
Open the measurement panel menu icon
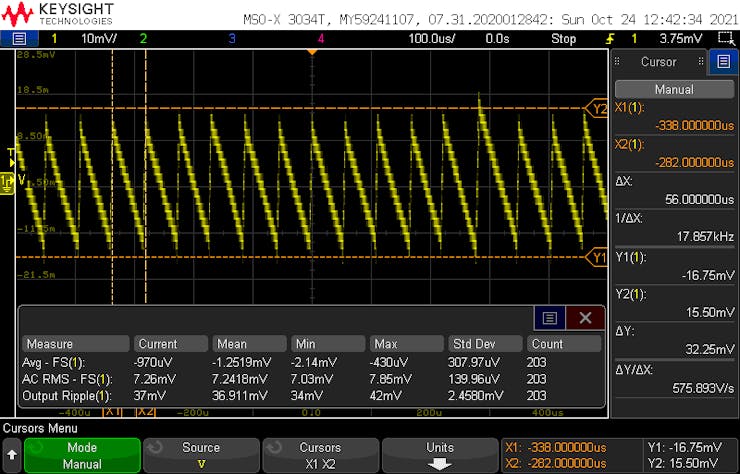549,318
